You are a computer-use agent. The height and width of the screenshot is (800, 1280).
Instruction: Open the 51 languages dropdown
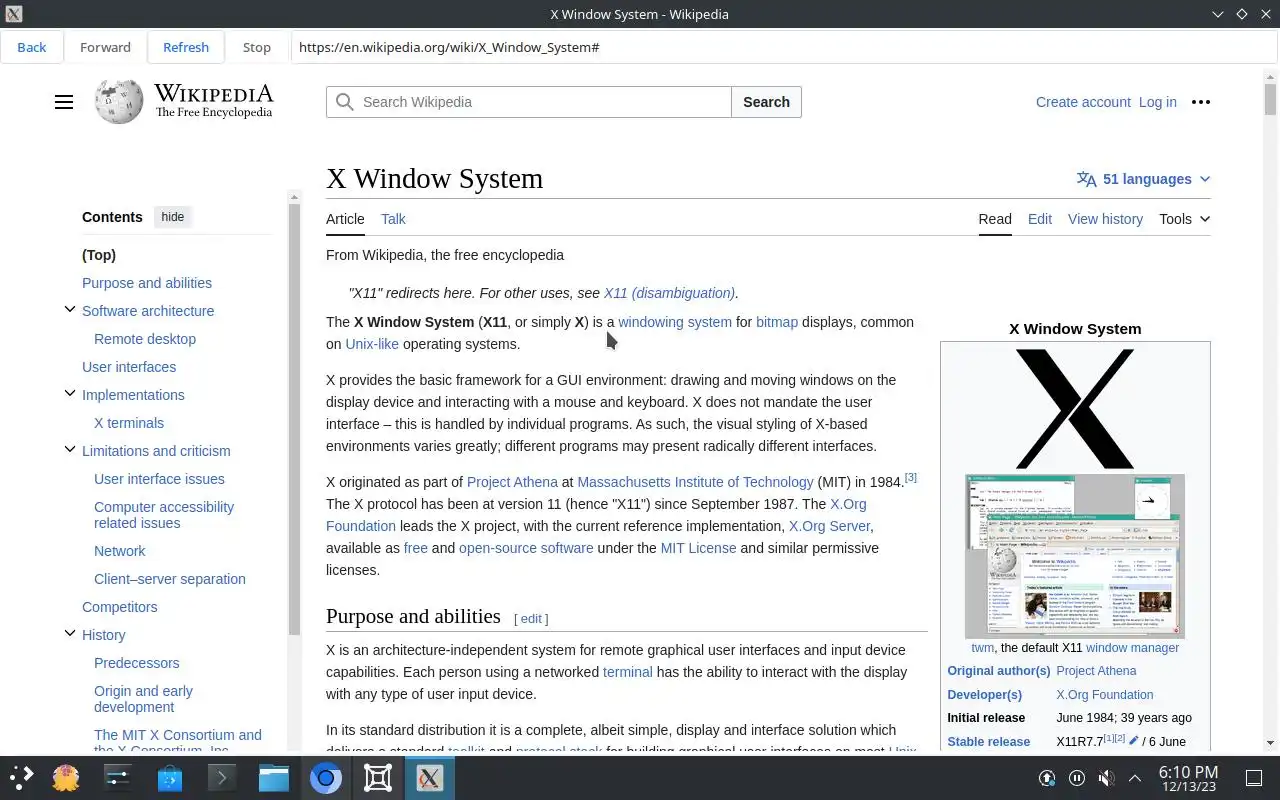[1143, 179]
